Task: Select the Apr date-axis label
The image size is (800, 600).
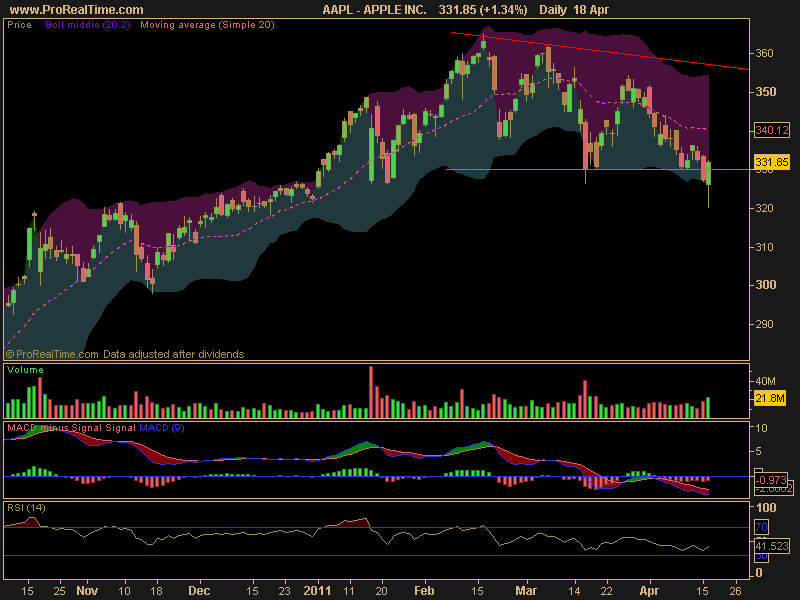Action: [649, 591]
